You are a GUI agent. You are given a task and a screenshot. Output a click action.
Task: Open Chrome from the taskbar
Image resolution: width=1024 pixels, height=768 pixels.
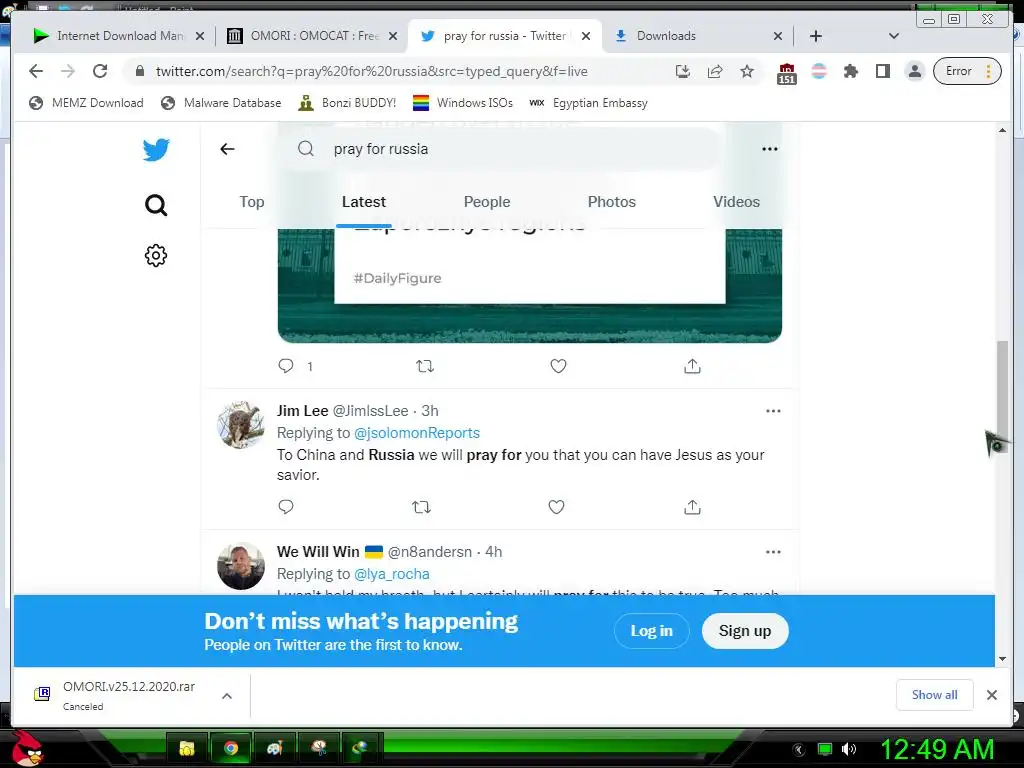[231, 748]
